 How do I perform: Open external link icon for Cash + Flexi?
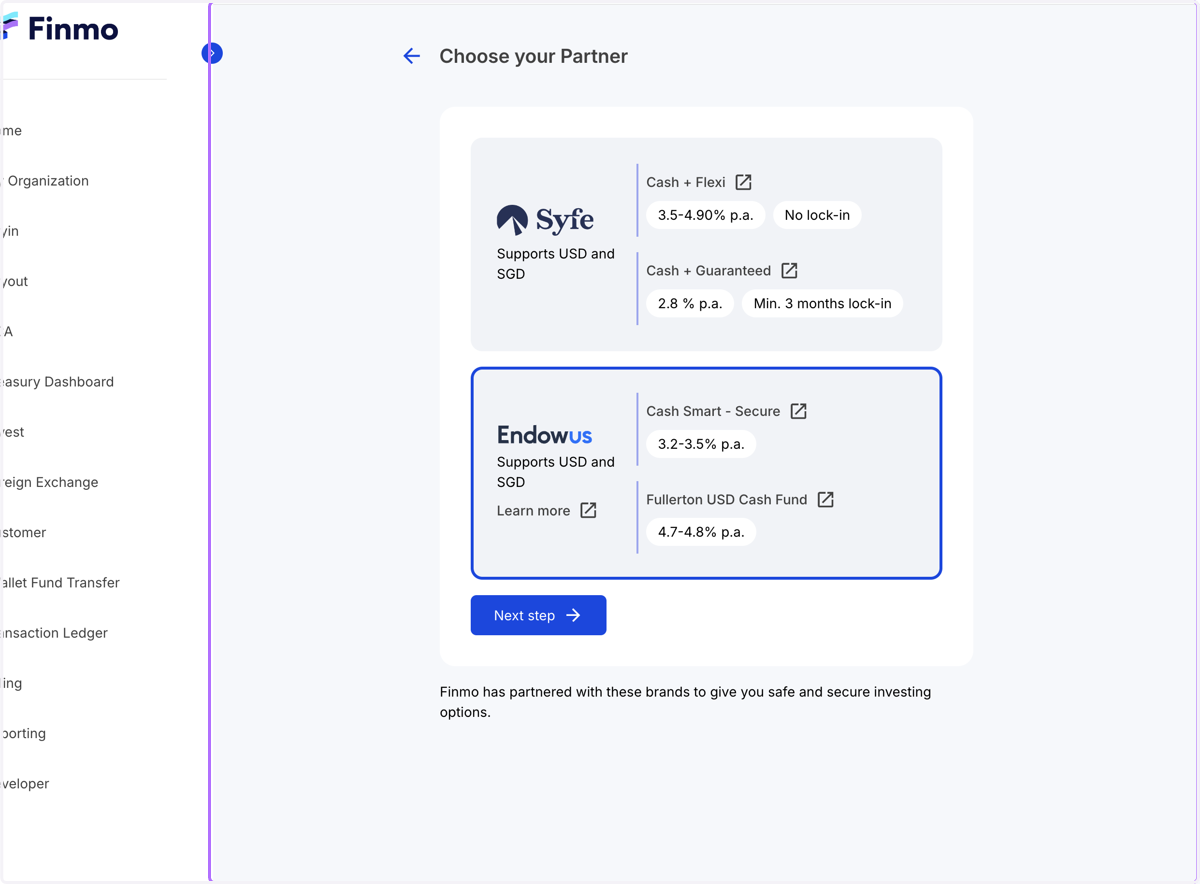coord(743,182)
